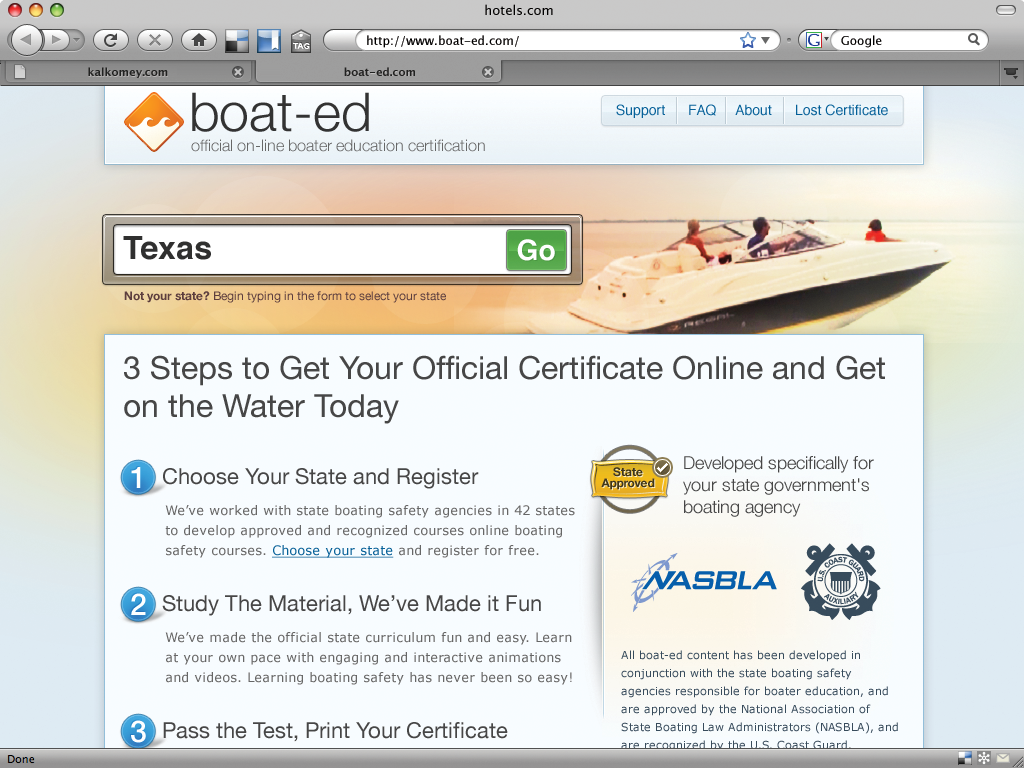The image size is (1024, 768).
Task: Open the back/forward history dropdown arrow
Action: tap(76, 40)
